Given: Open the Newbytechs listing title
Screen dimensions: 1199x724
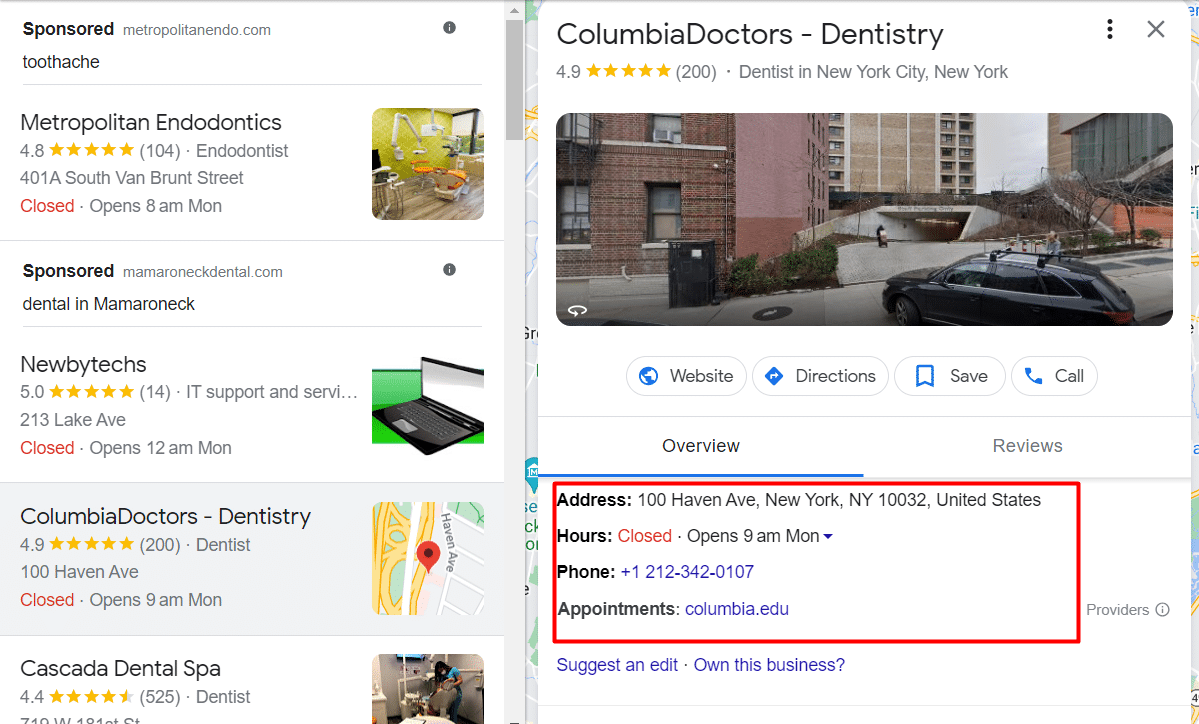Looking at the screenshot, I should click(83, 364).
